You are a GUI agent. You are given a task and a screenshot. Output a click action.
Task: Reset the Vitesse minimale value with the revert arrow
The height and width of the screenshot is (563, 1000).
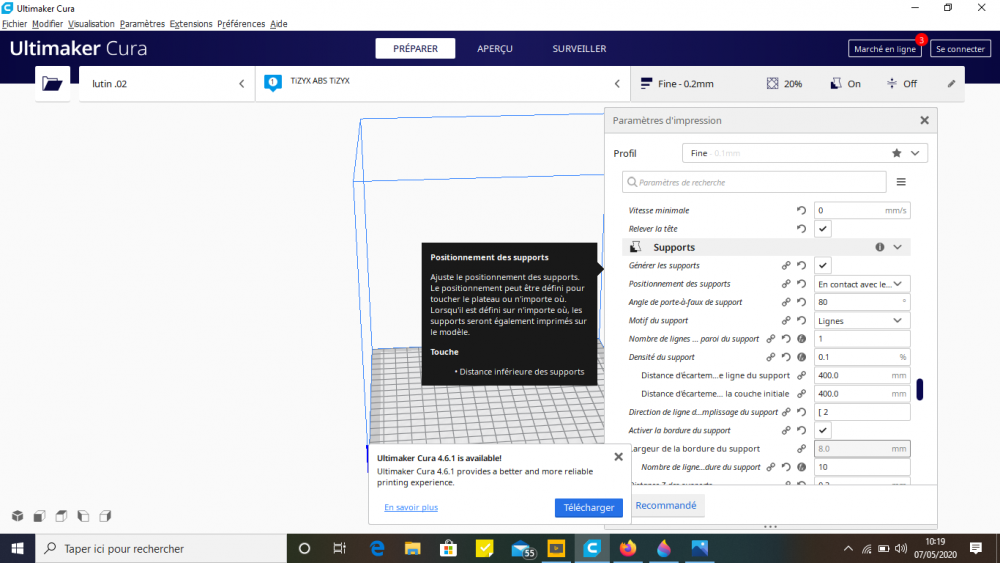[x=802, y=210]
